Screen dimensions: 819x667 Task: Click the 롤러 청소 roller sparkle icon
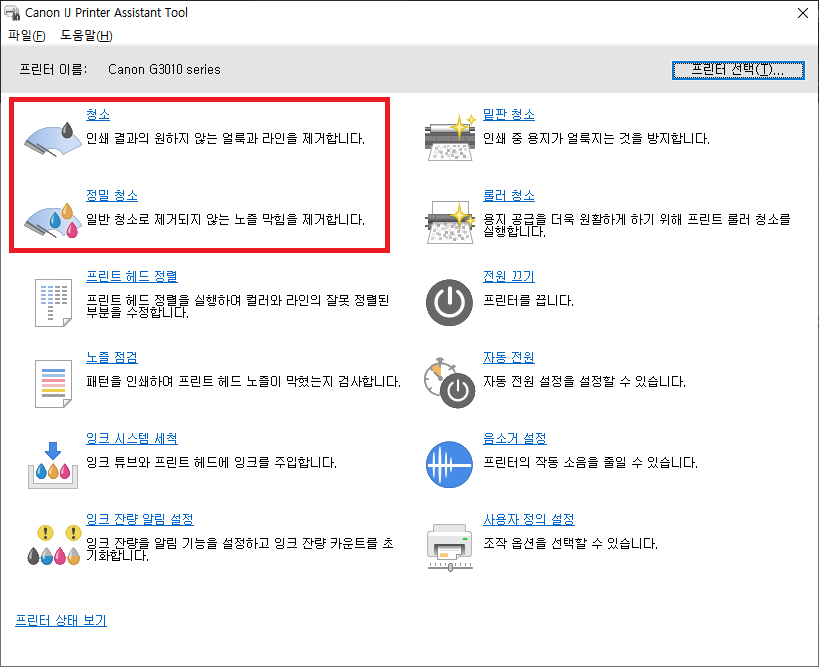coord(450,221)
